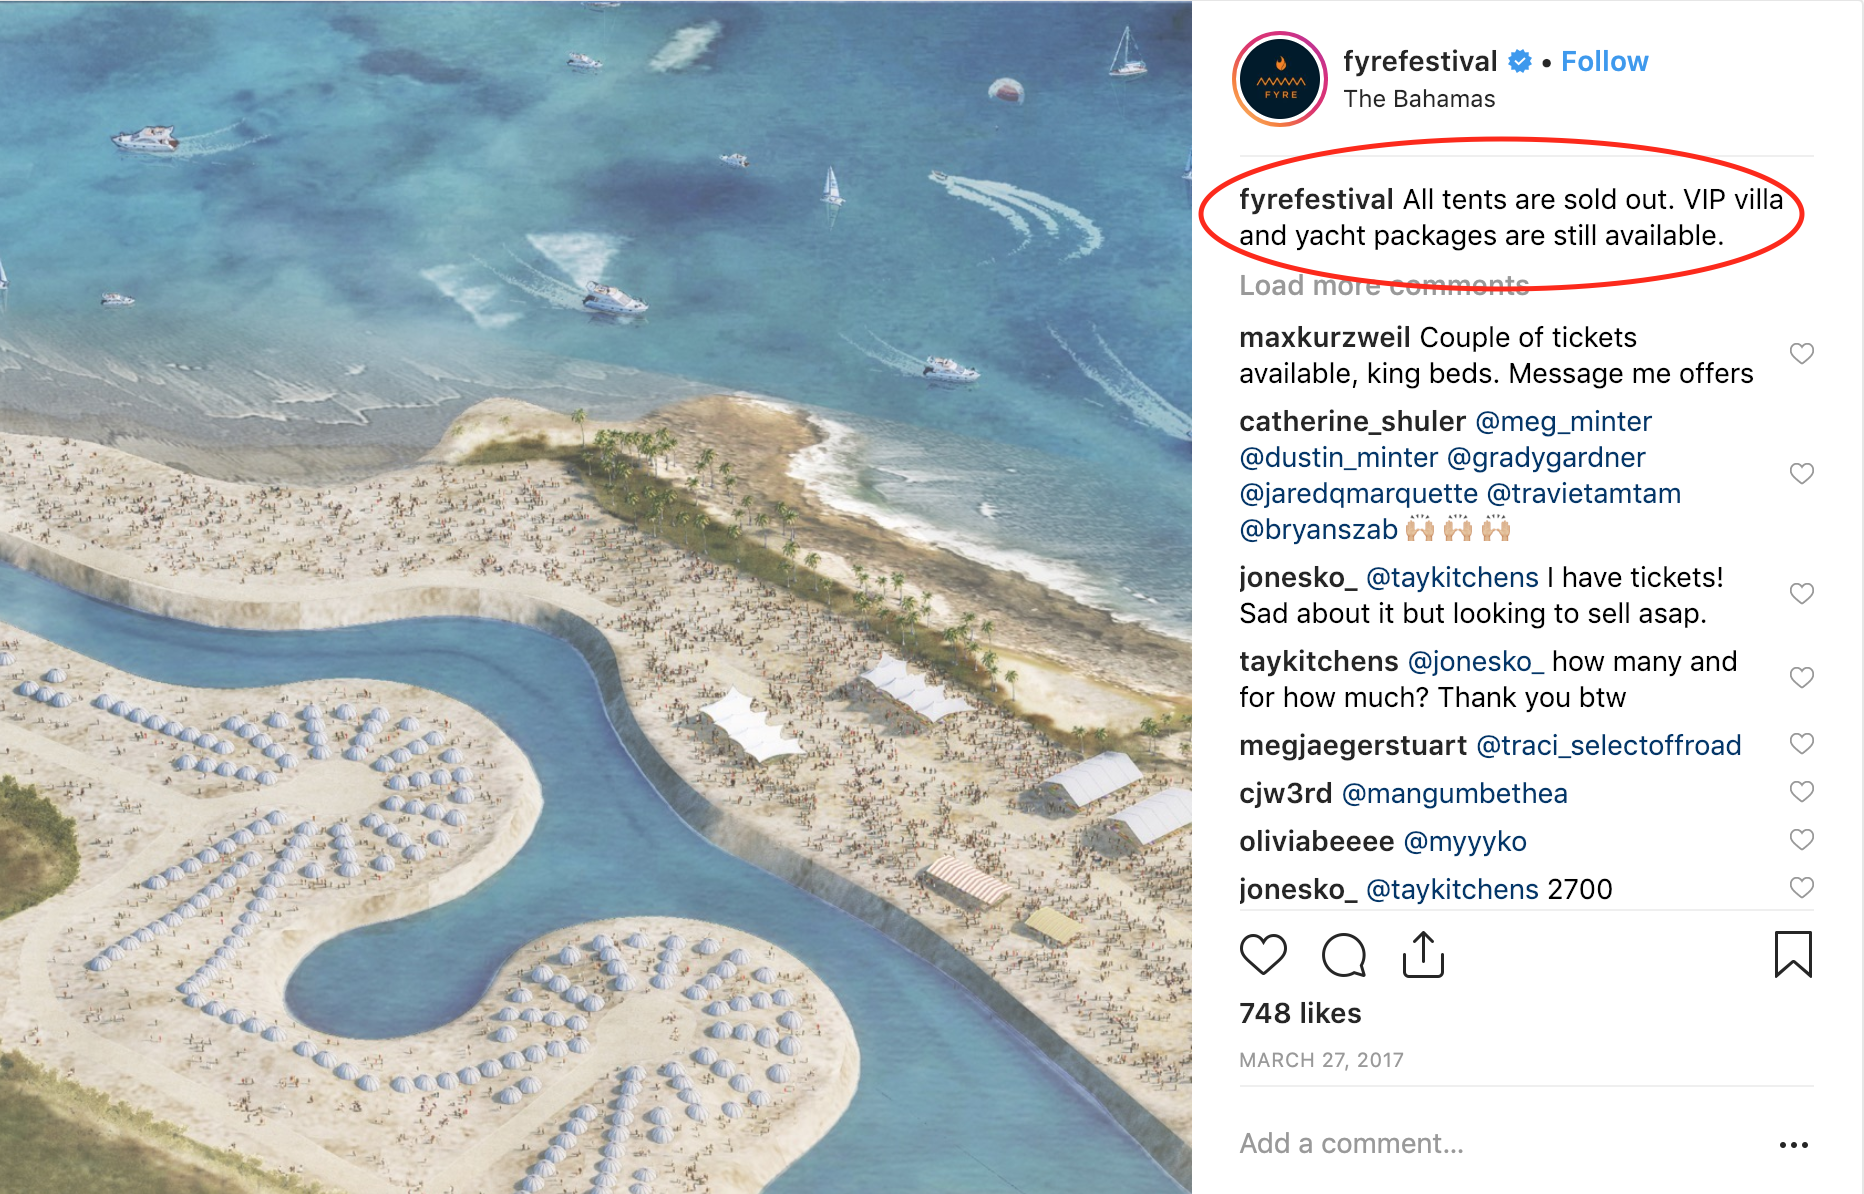Viewport: 1864px width, 1194px height.
Task: Share the post with the upload arrow icon
Action: (x=1423, y=954)
